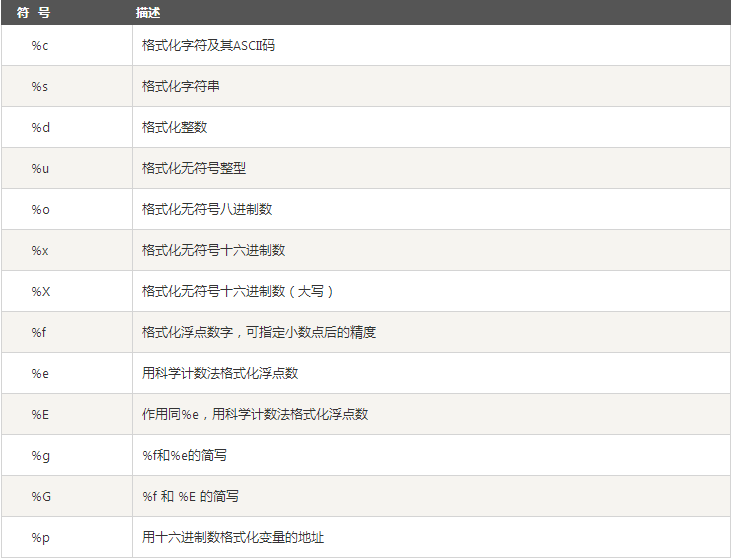731x558 pixels.
Task: Click description 格式化无符号八进制数
Action: click(207, 209)
